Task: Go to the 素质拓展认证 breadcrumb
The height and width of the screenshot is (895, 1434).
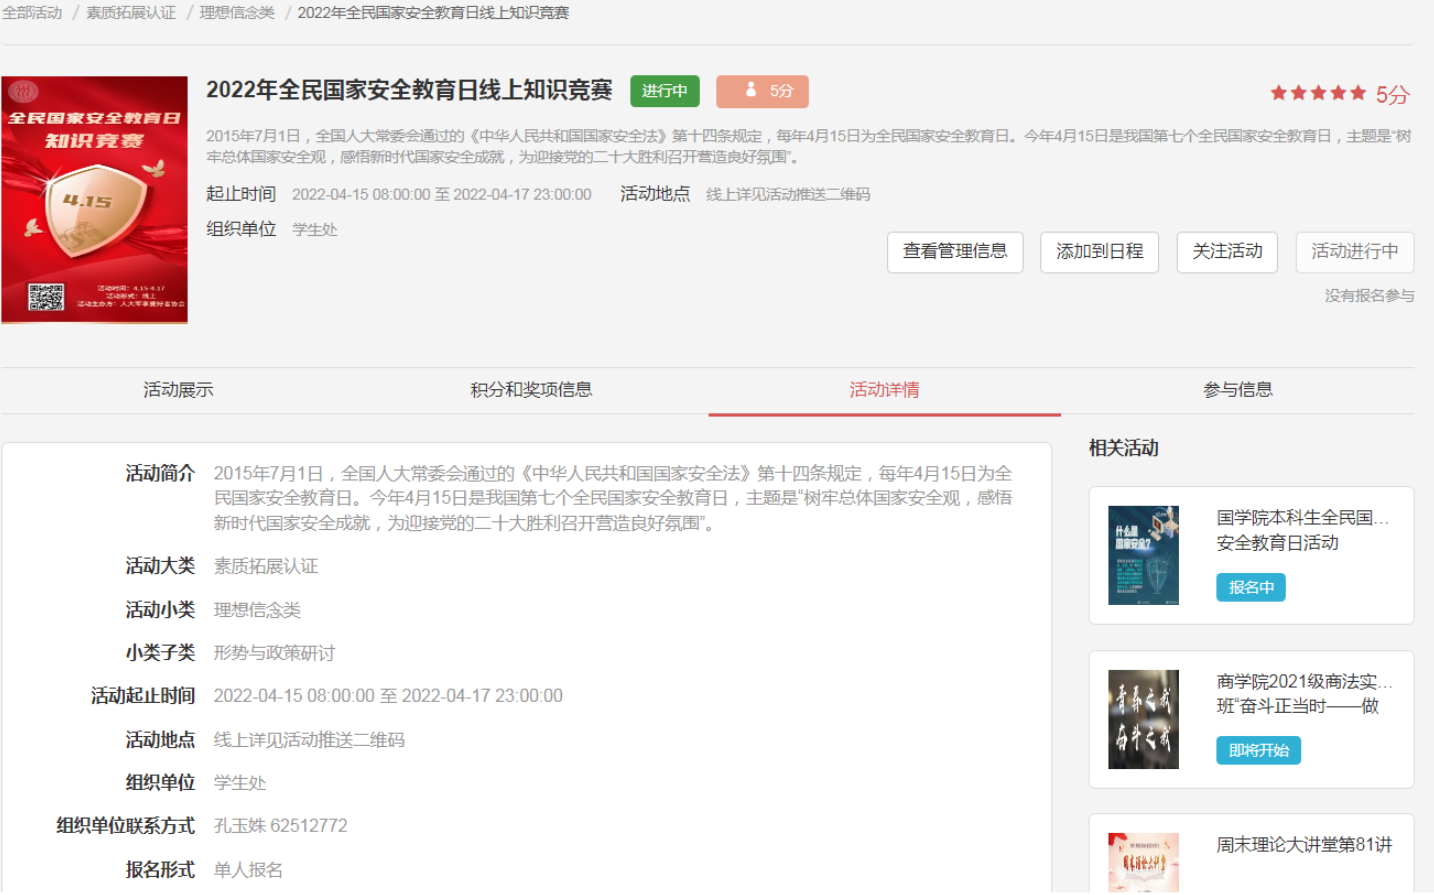Action: (131, 13)
